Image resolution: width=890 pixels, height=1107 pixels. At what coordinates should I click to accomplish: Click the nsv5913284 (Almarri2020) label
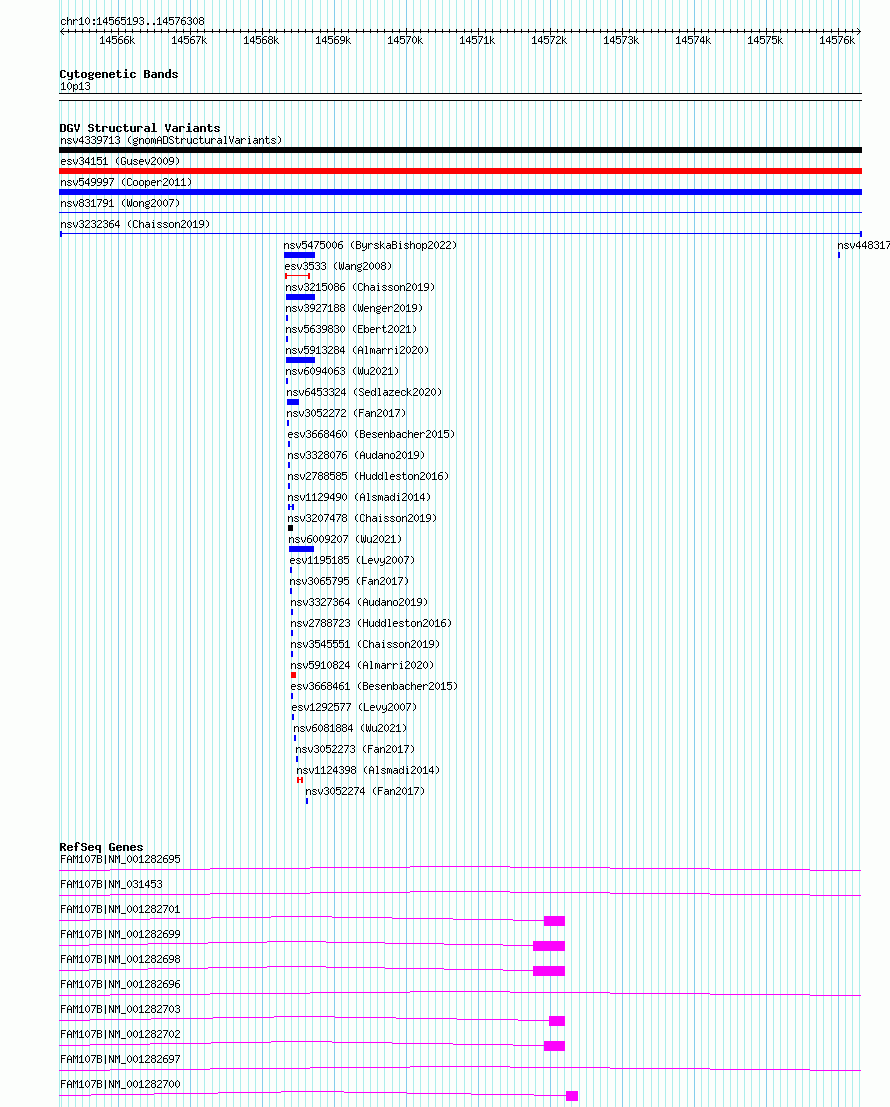[x=357, y=350]
